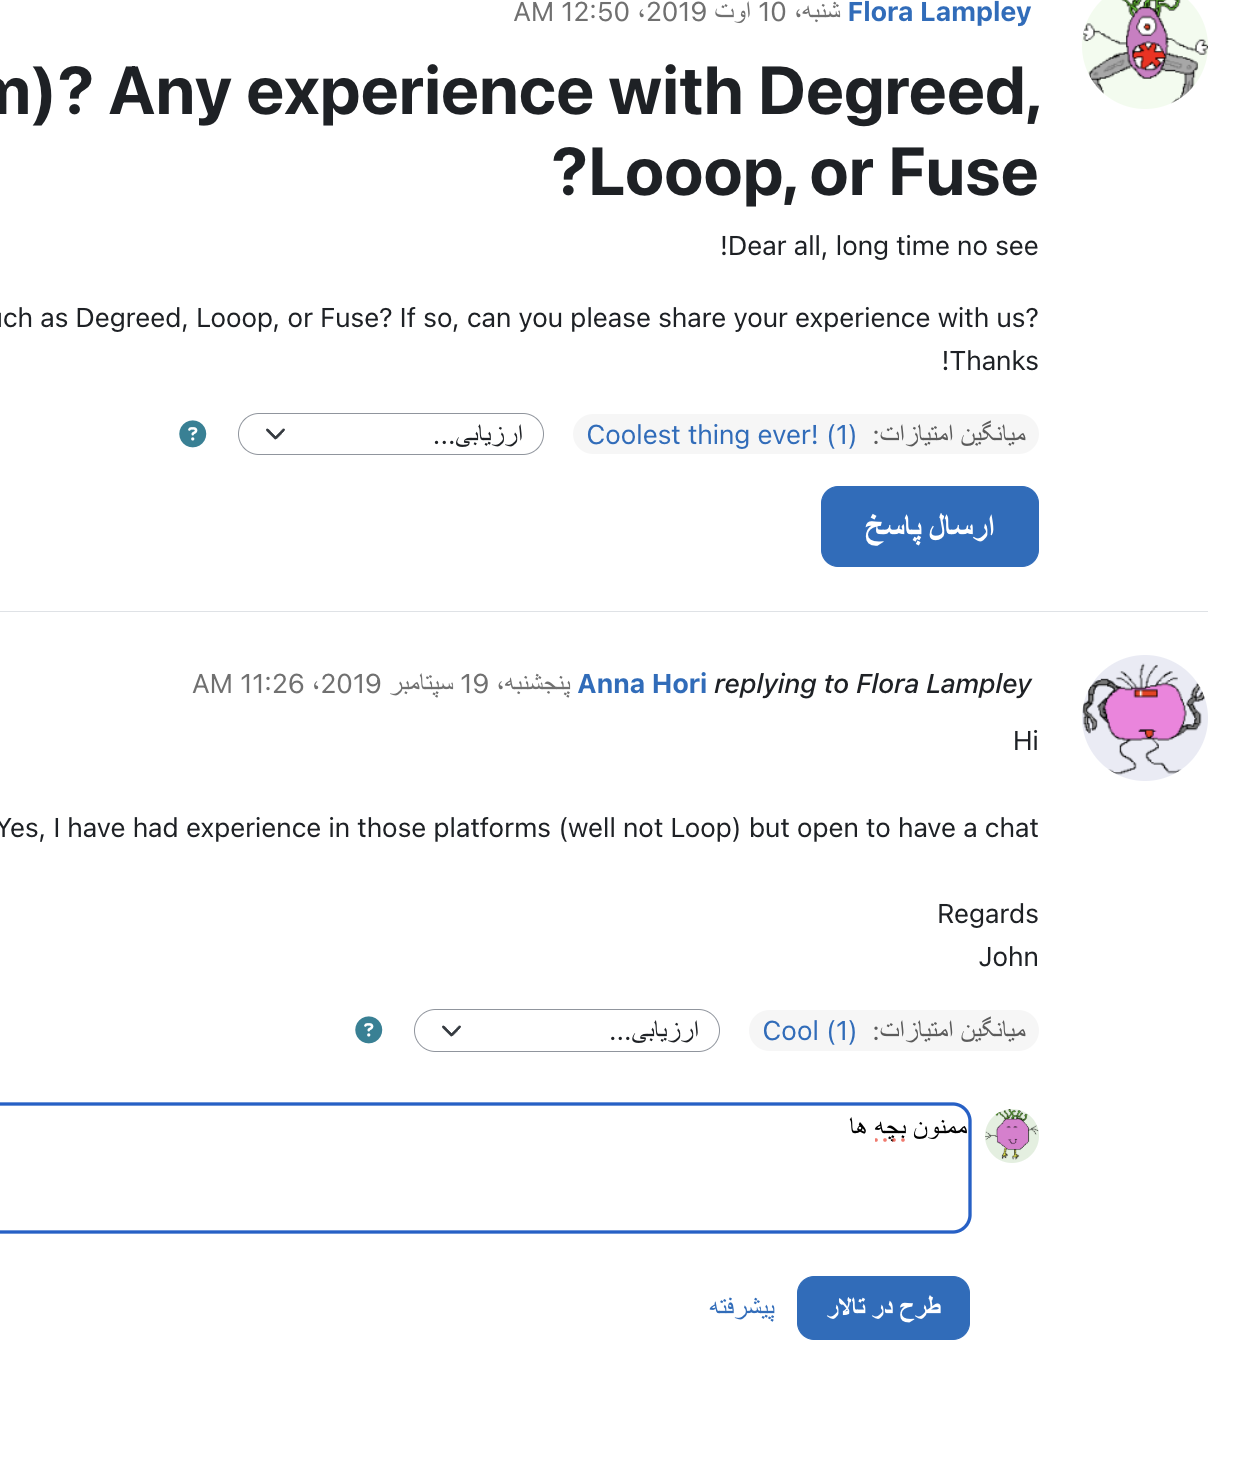View the 'Cool (1)' rating details
The image size is (1246, 1482).
point(809,1031)
